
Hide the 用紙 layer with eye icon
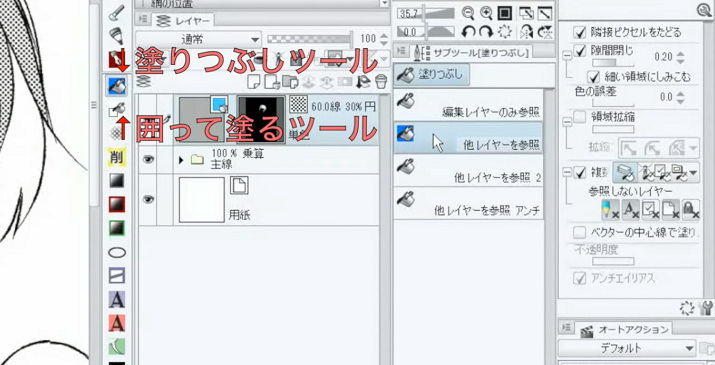coord(148,199)
